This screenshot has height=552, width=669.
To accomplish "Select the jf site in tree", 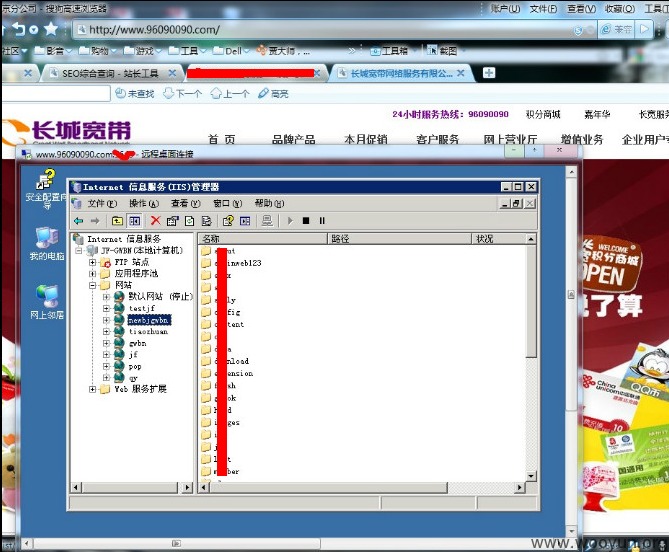I will [133, 354].
